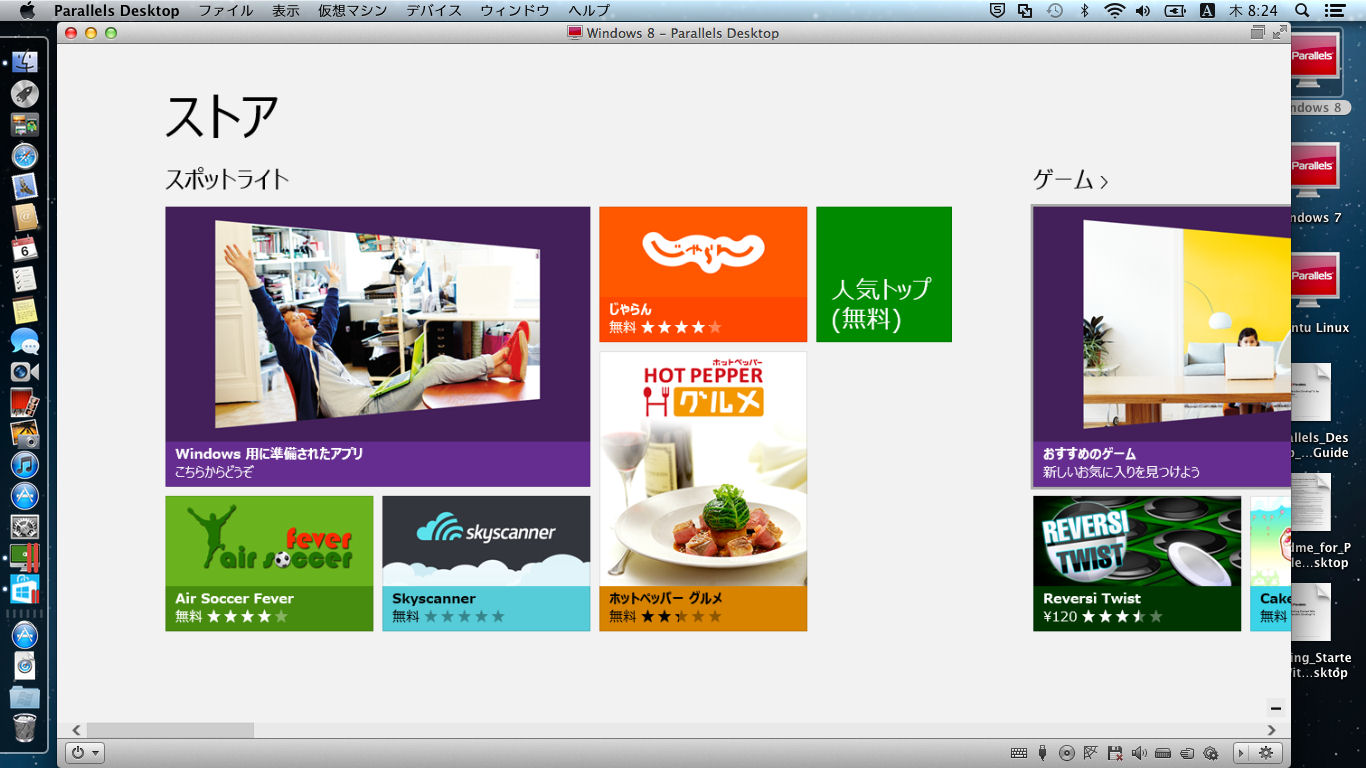This screenshot has width=1366, height=768.
Task: Open the Reversi Twist game tile
Action: point(1137,563)
